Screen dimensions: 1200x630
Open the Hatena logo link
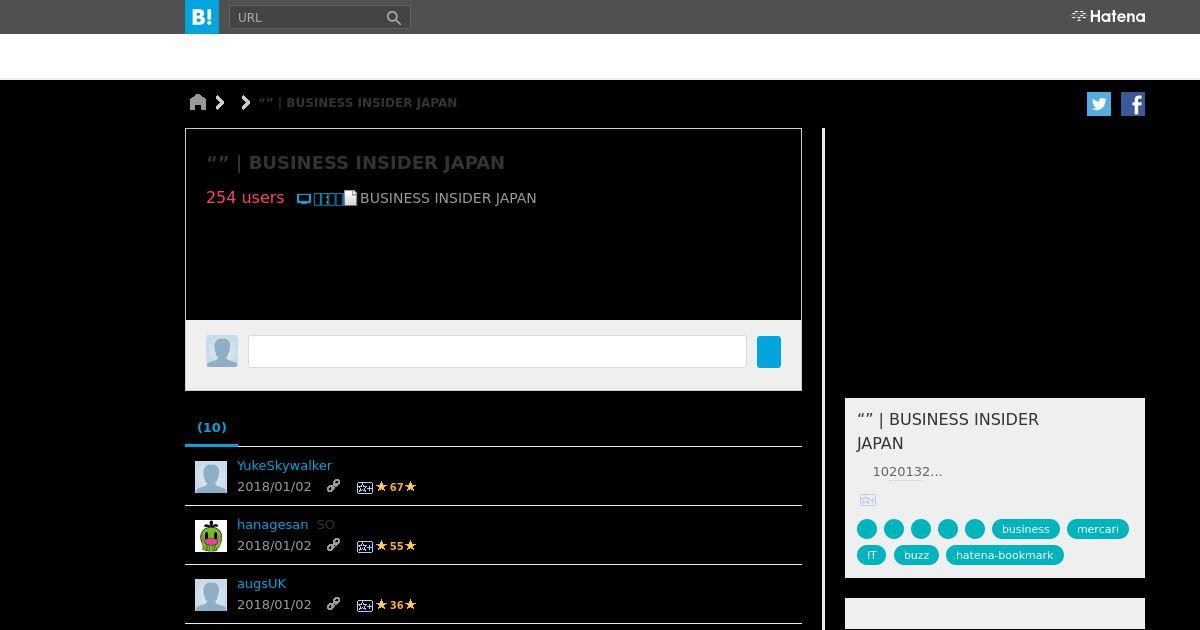[x=1108, y=16]
